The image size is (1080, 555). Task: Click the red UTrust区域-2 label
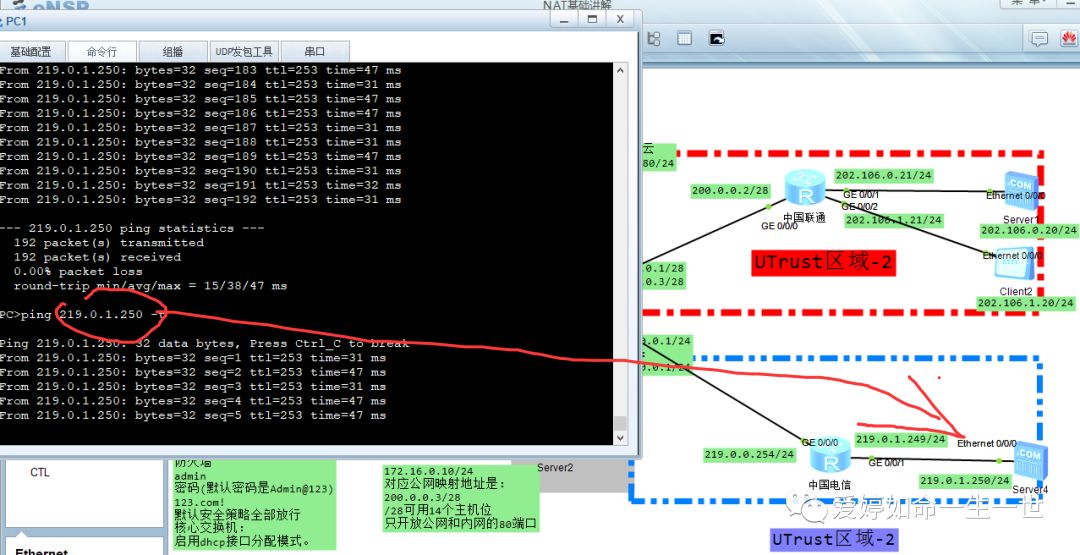(x=824, y=262)
